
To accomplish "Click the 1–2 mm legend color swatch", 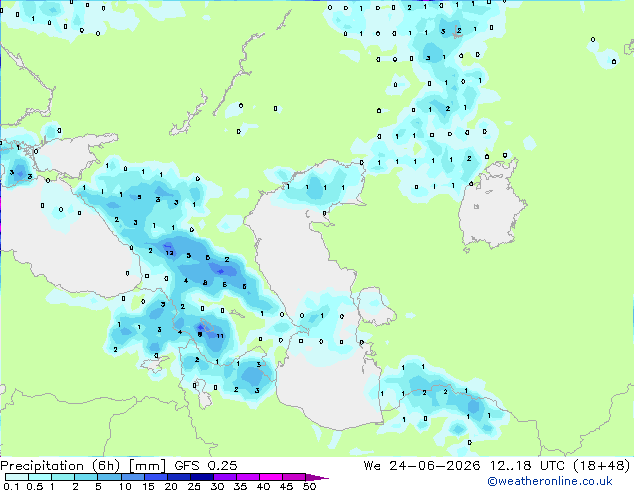I will (x=63, y=477).
